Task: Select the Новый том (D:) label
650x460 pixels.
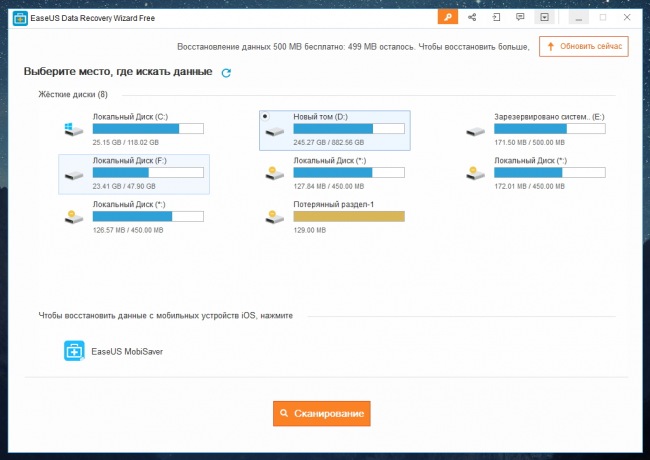Action: (x=320, y=117)
